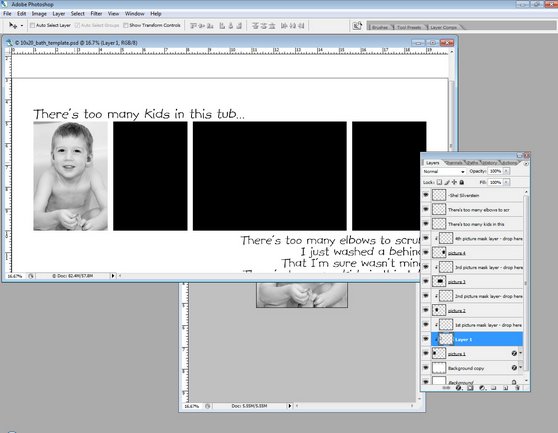Image resolution: width=558 pixels, height=433 pixels.
Task: Click the distribute bottom edges icon
Action: pos(272,26)
